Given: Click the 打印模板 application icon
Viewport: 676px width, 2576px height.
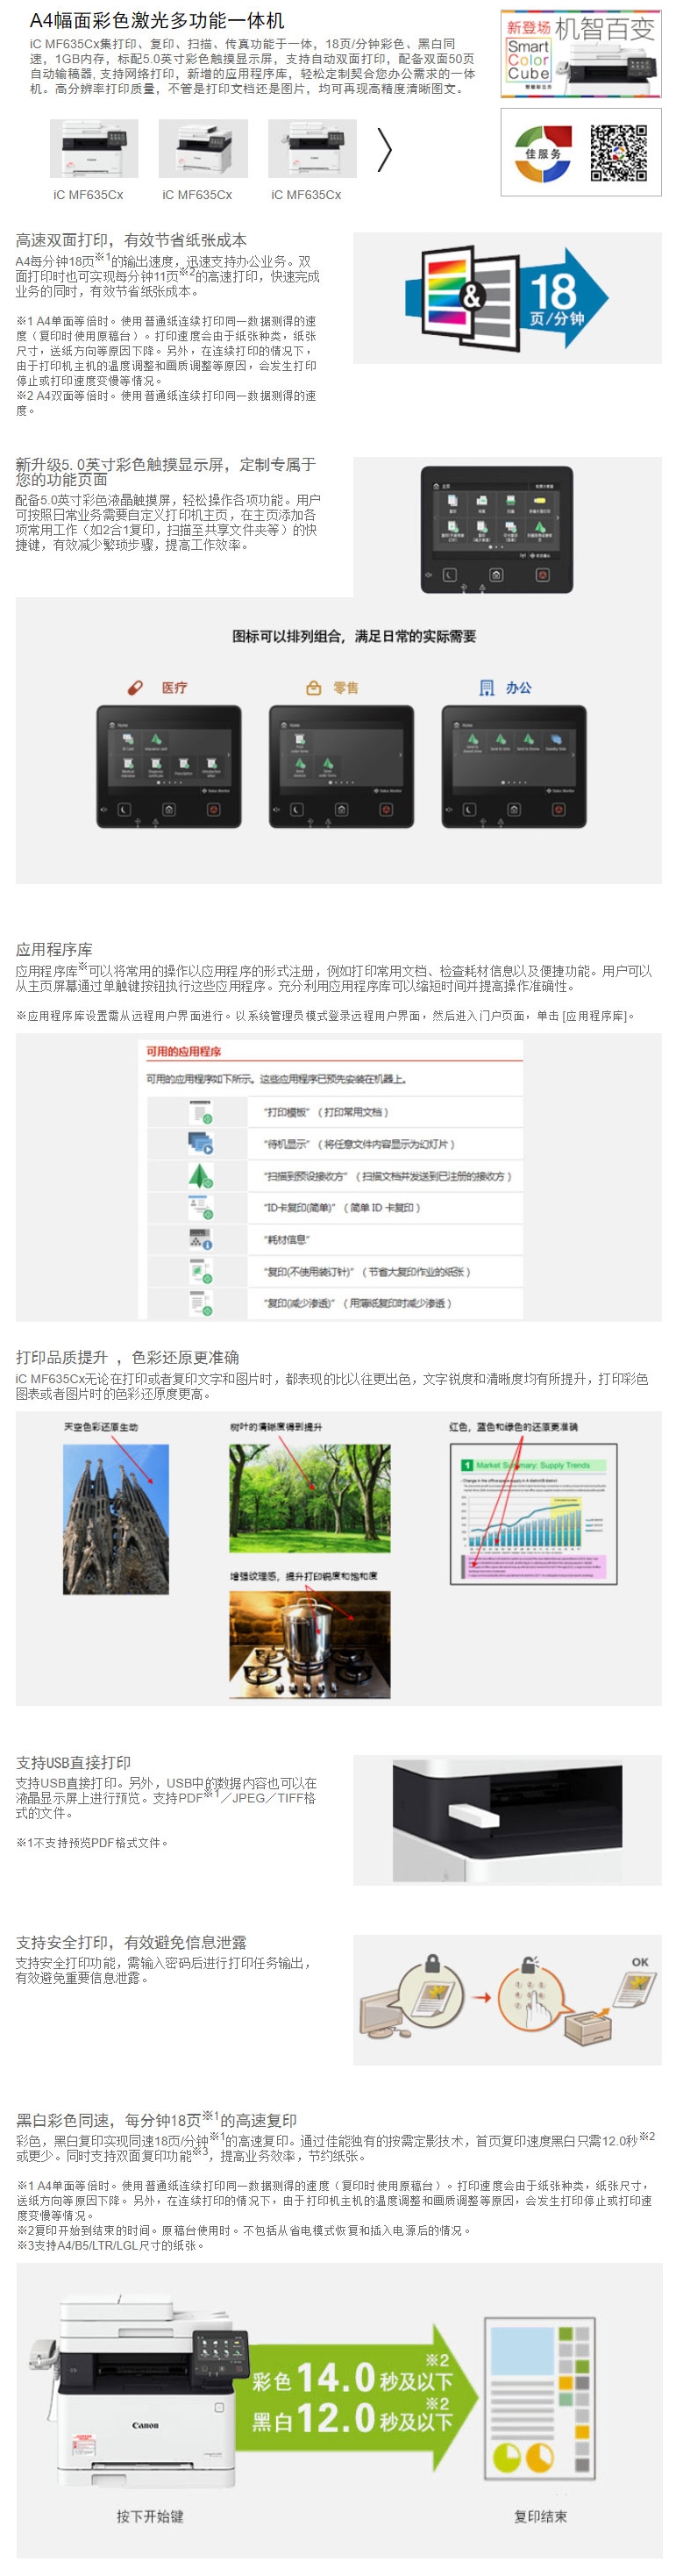Looking at the screenshot, I should tap(200, 1112).
